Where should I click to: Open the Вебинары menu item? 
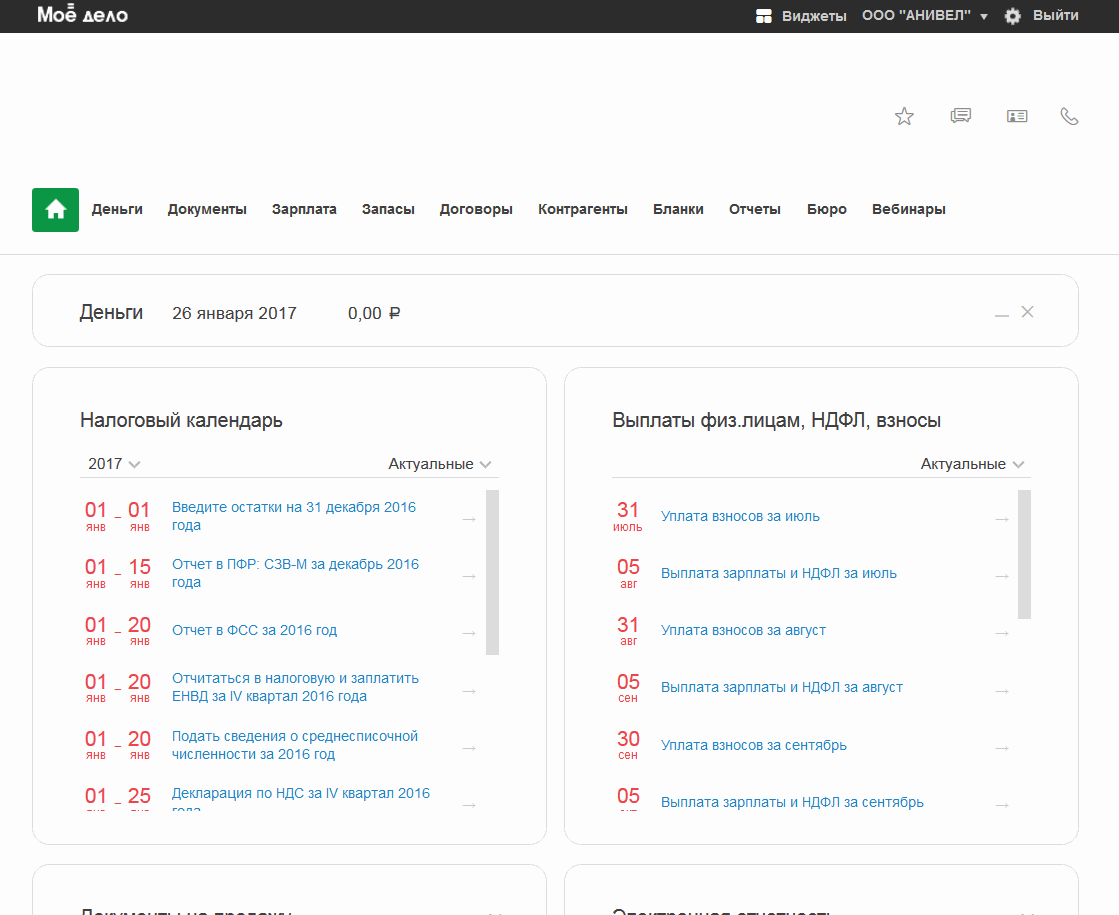click(908, 209)
